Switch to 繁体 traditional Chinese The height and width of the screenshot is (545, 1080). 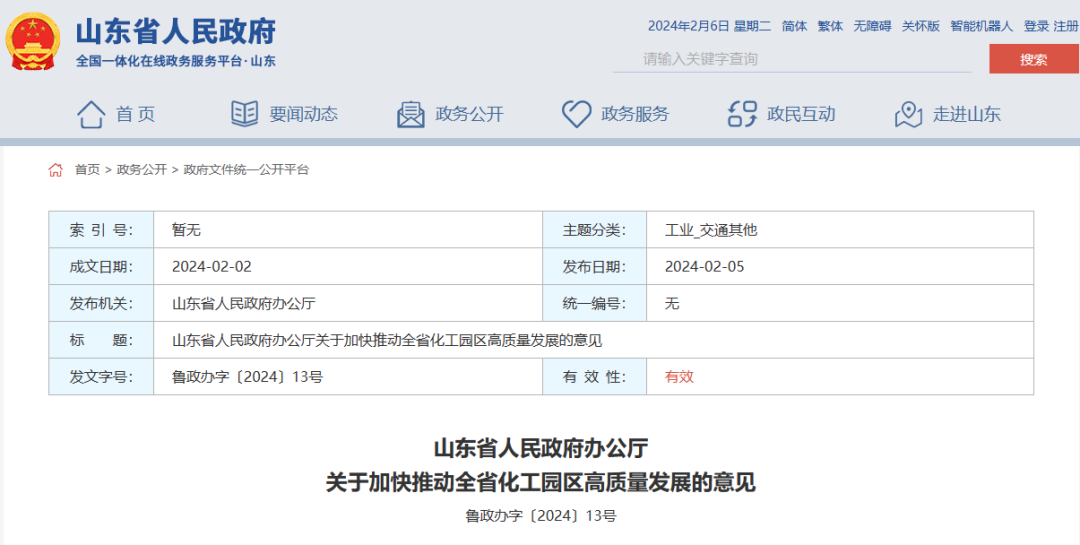pos(830,26)
